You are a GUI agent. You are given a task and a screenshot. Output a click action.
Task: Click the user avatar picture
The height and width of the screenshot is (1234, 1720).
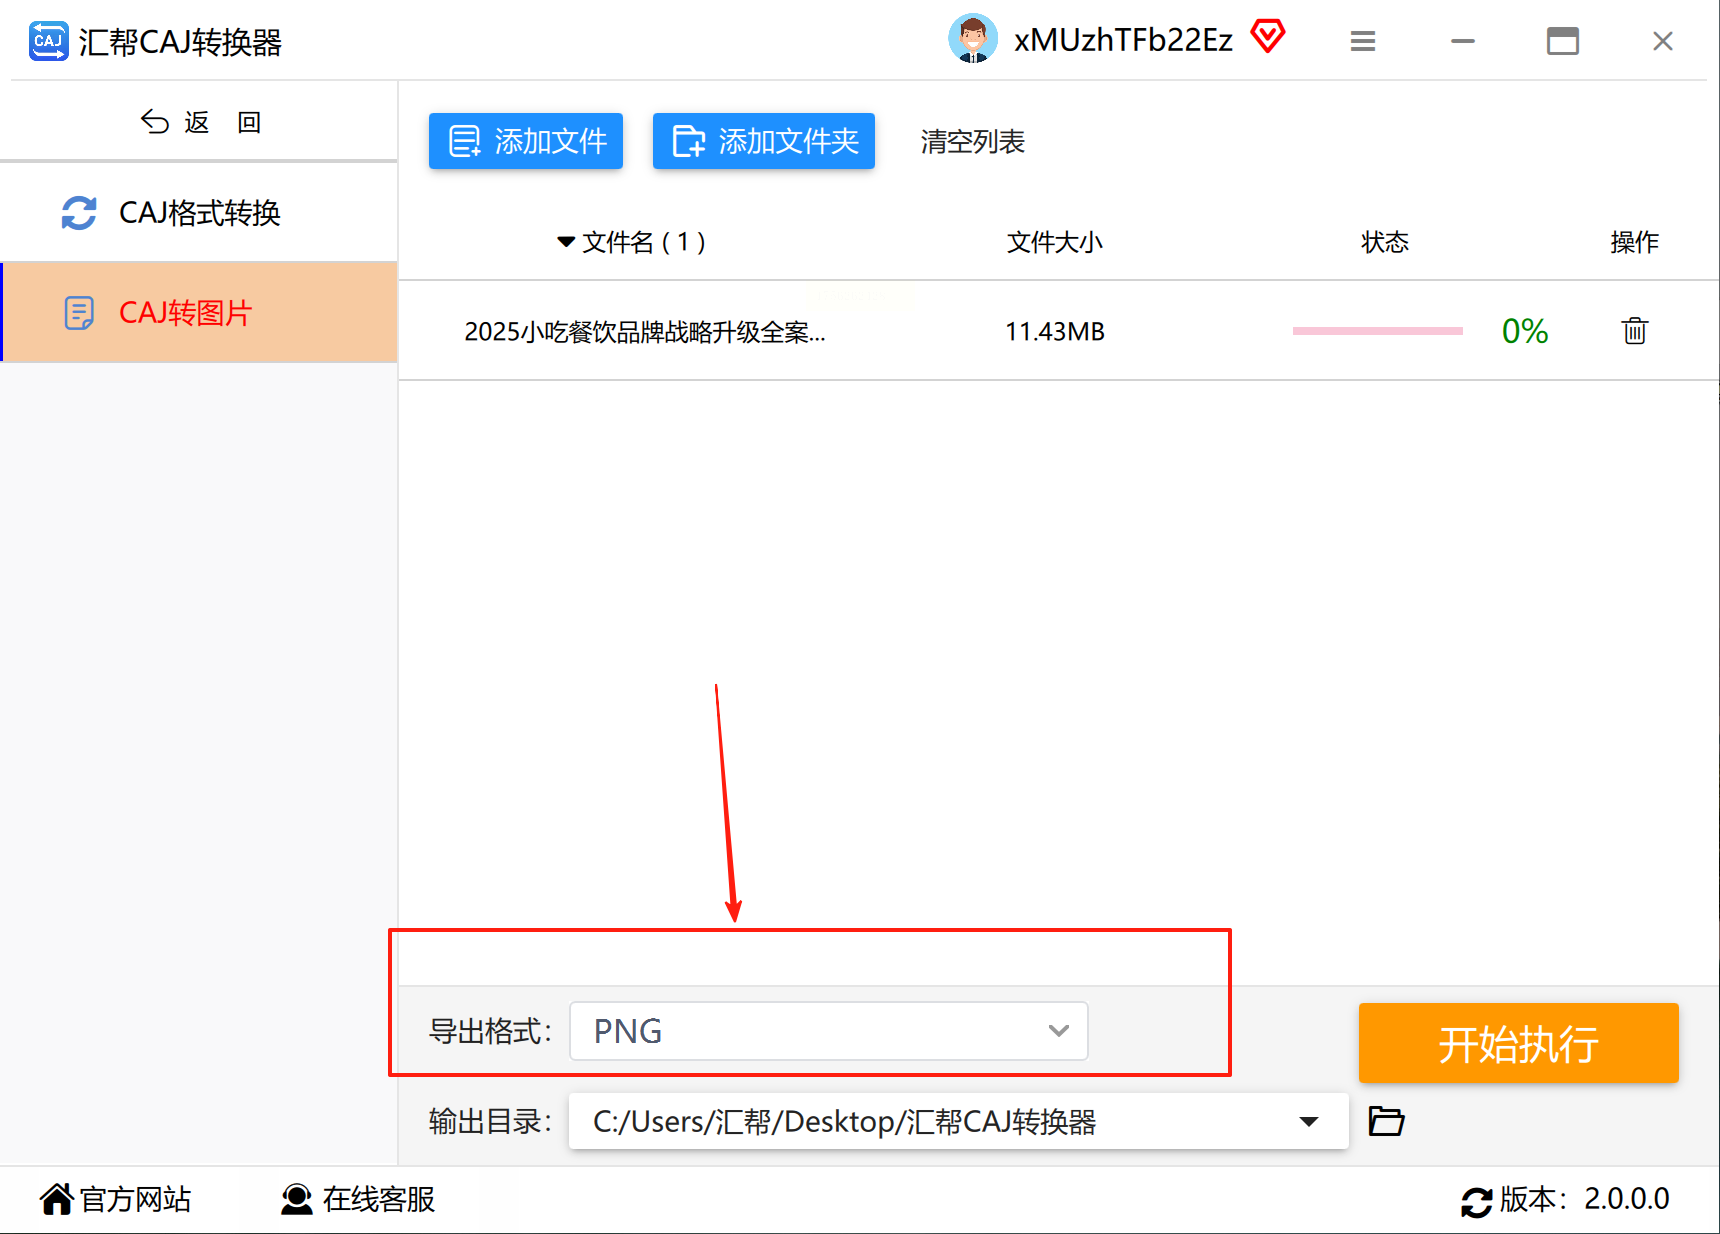pyautogui.click(x=972, y=39)
